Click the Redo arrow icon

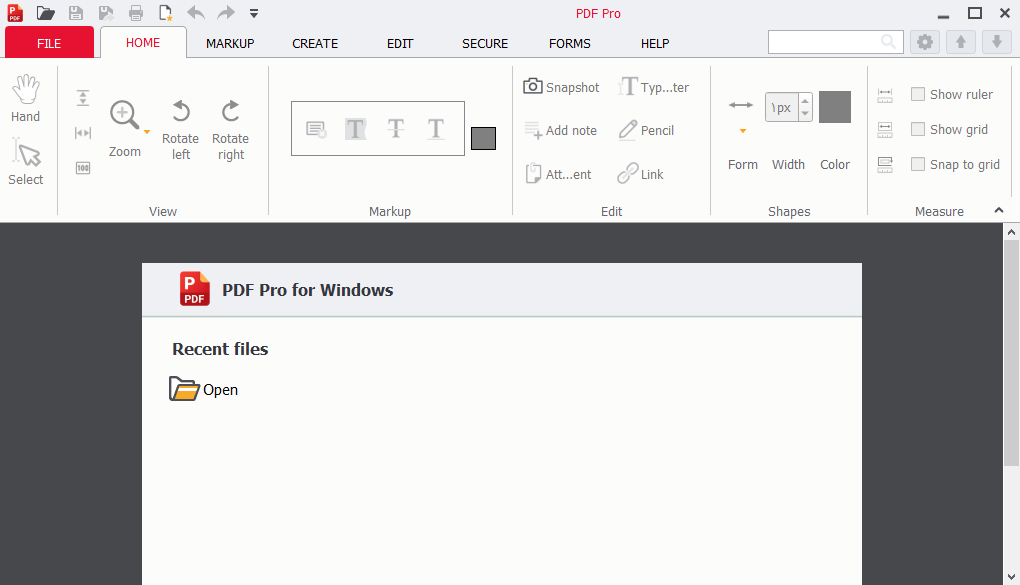[x=226, y=13]
